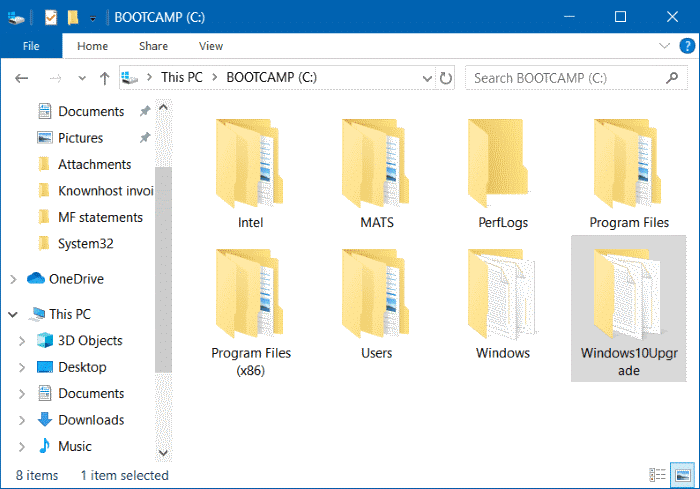Open the address bar history dropdown

coord(427,79)
